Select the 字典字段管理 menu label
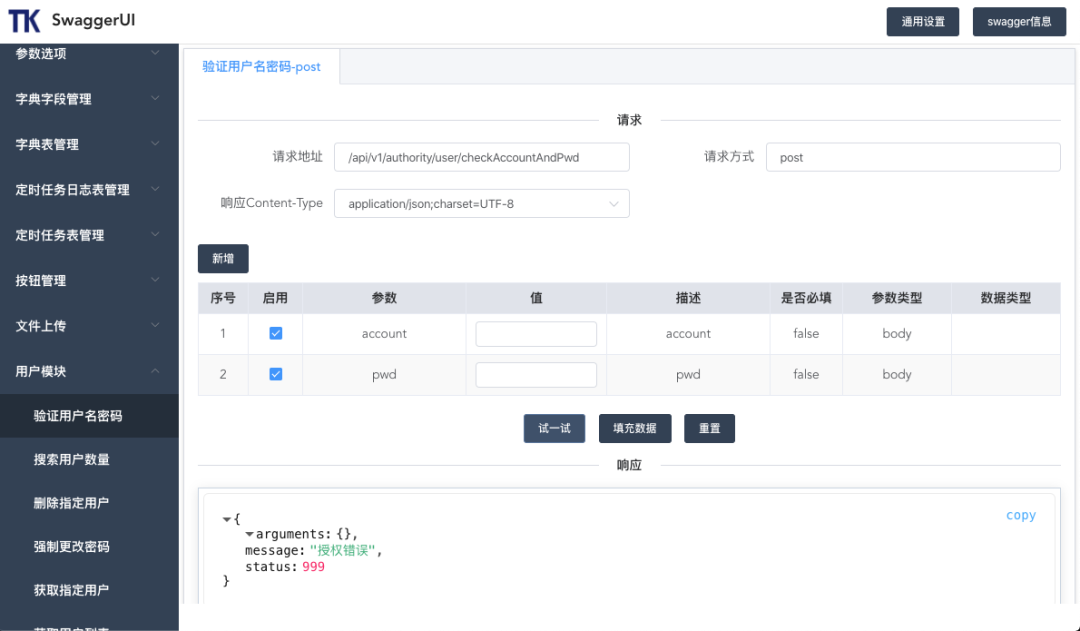 (54, 99)
